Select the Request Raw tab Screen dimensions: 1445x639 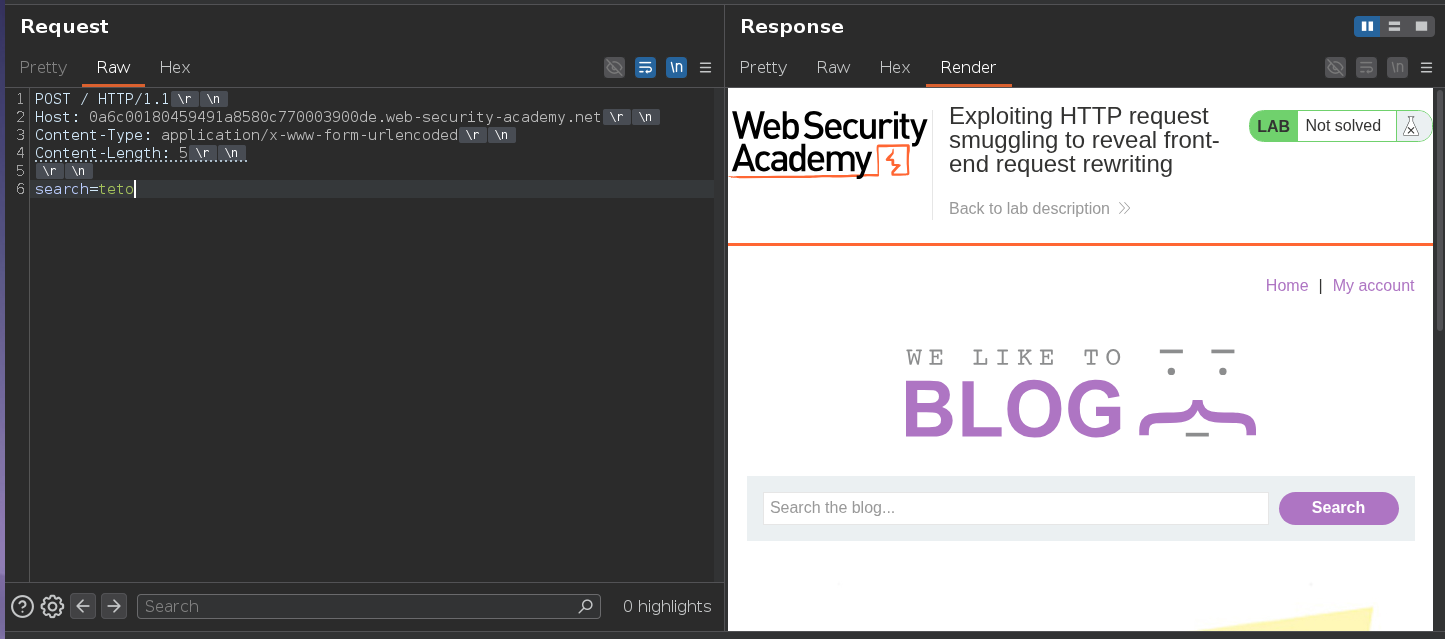(x=113, y=67)
